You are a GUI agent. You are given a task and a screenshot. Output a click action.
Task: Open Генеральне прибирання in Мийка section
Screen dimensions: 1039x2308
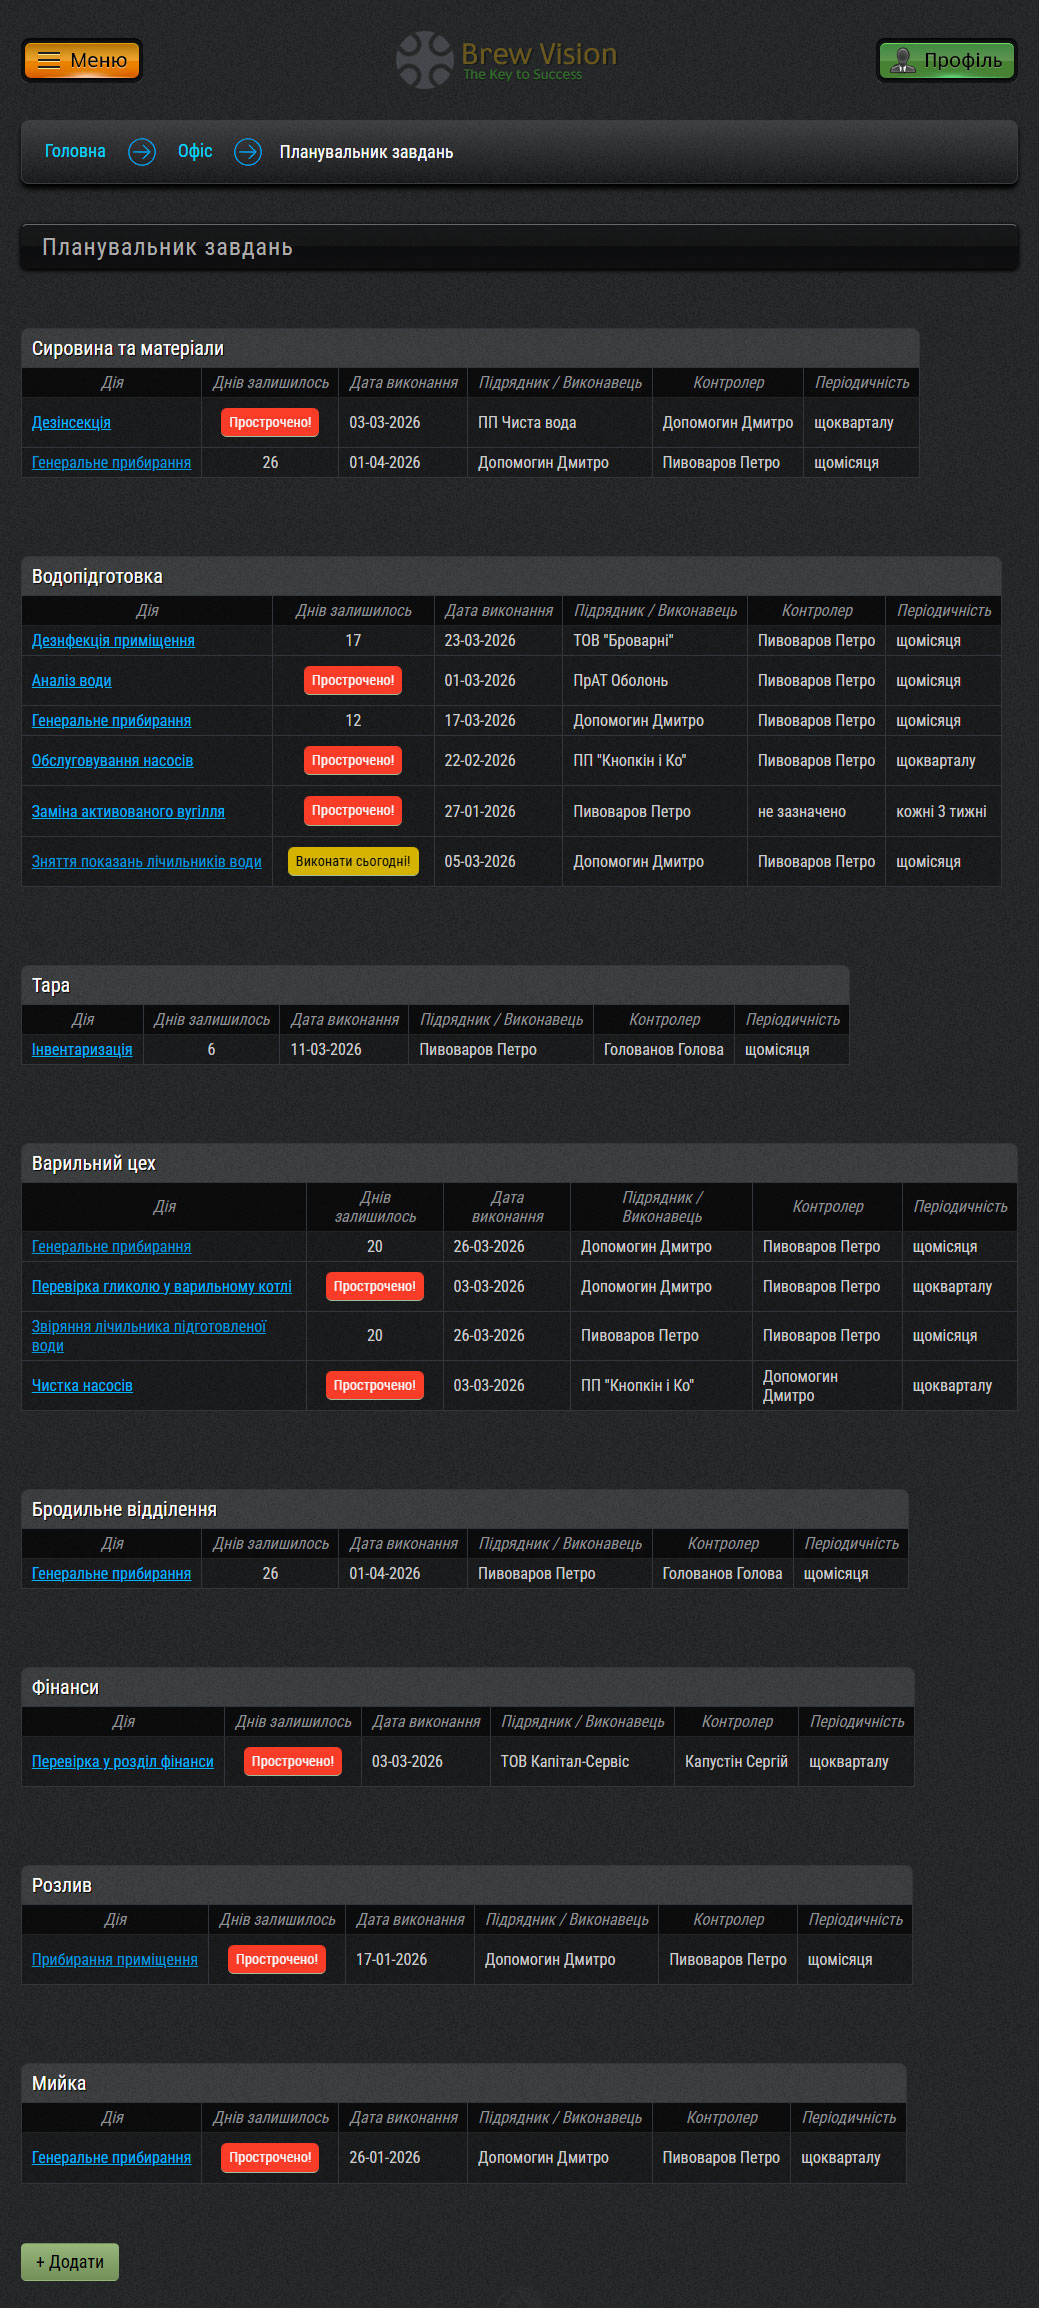point(111,2158)
